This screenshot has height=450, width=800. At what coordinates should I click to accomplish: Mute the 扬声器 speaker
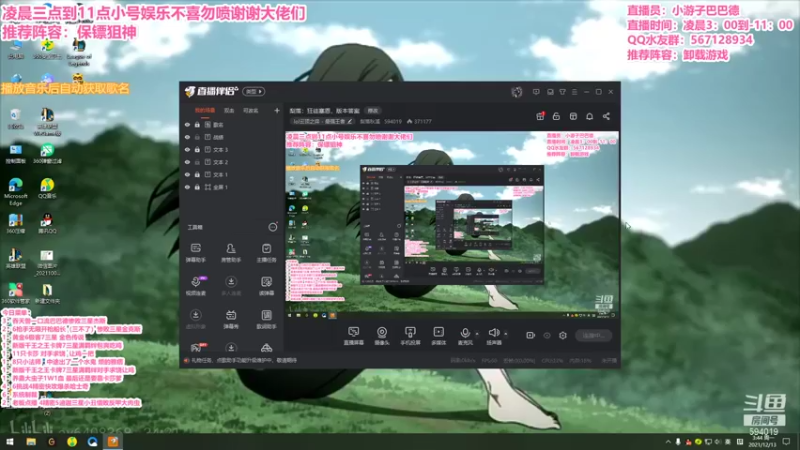[493, 336]
